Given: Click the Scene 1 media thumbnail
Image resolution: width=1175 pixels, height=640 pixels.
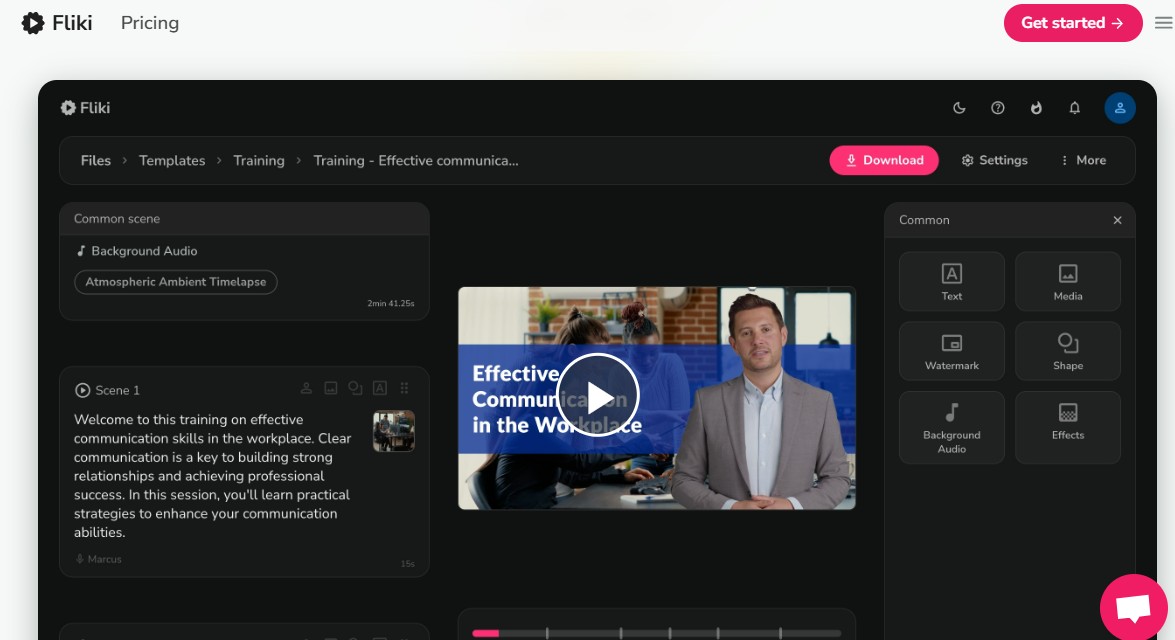Looking at the screenshot, I should (x=393, y=431).
